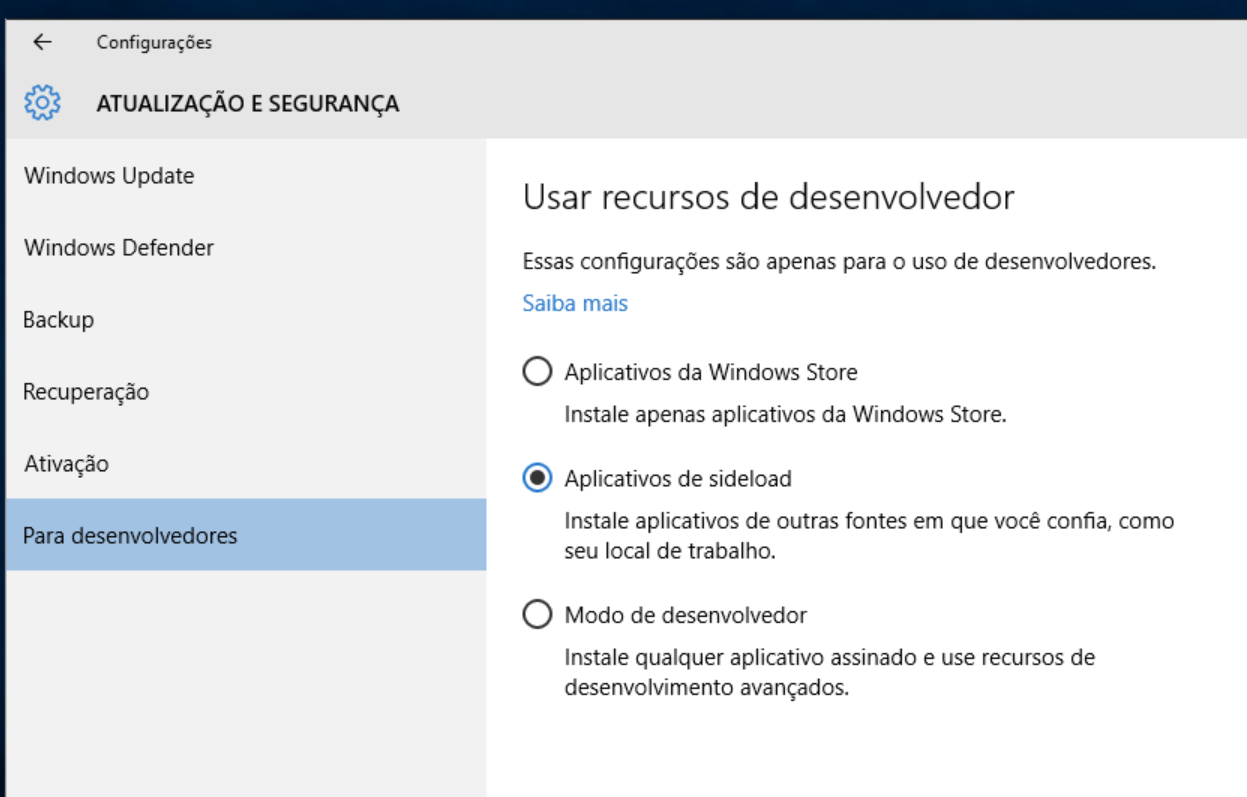1247x797 pixels.
Task: Click the Usar recursos de desenvolvedor heading
Action: point(768,197)
